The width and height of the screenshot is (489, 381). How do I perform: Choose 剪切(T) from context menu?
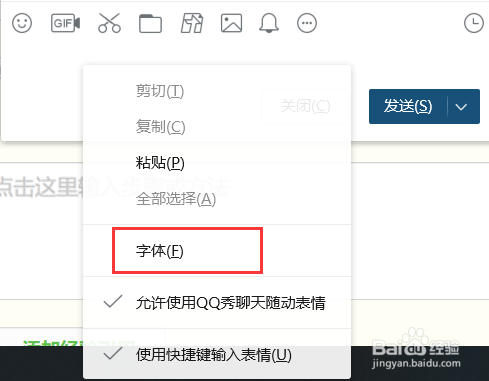217,91
